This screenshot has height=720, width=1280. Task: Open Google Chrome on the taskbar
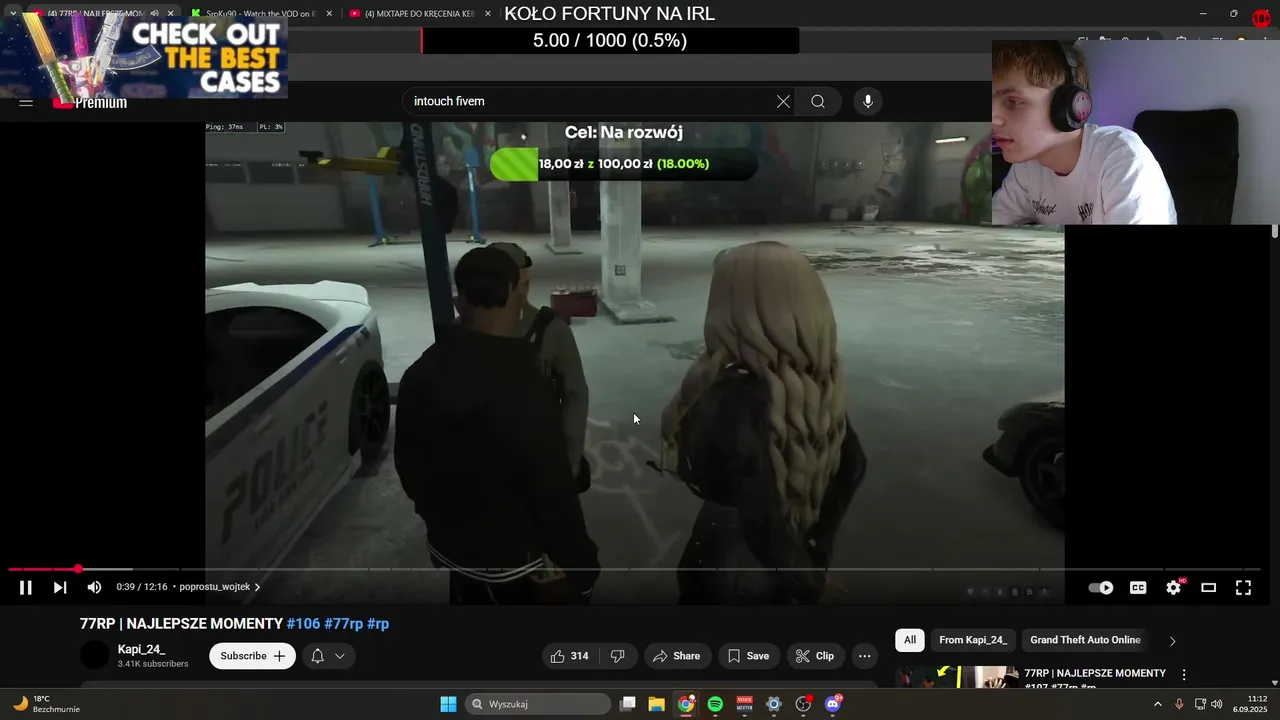(x=686, y=704)
